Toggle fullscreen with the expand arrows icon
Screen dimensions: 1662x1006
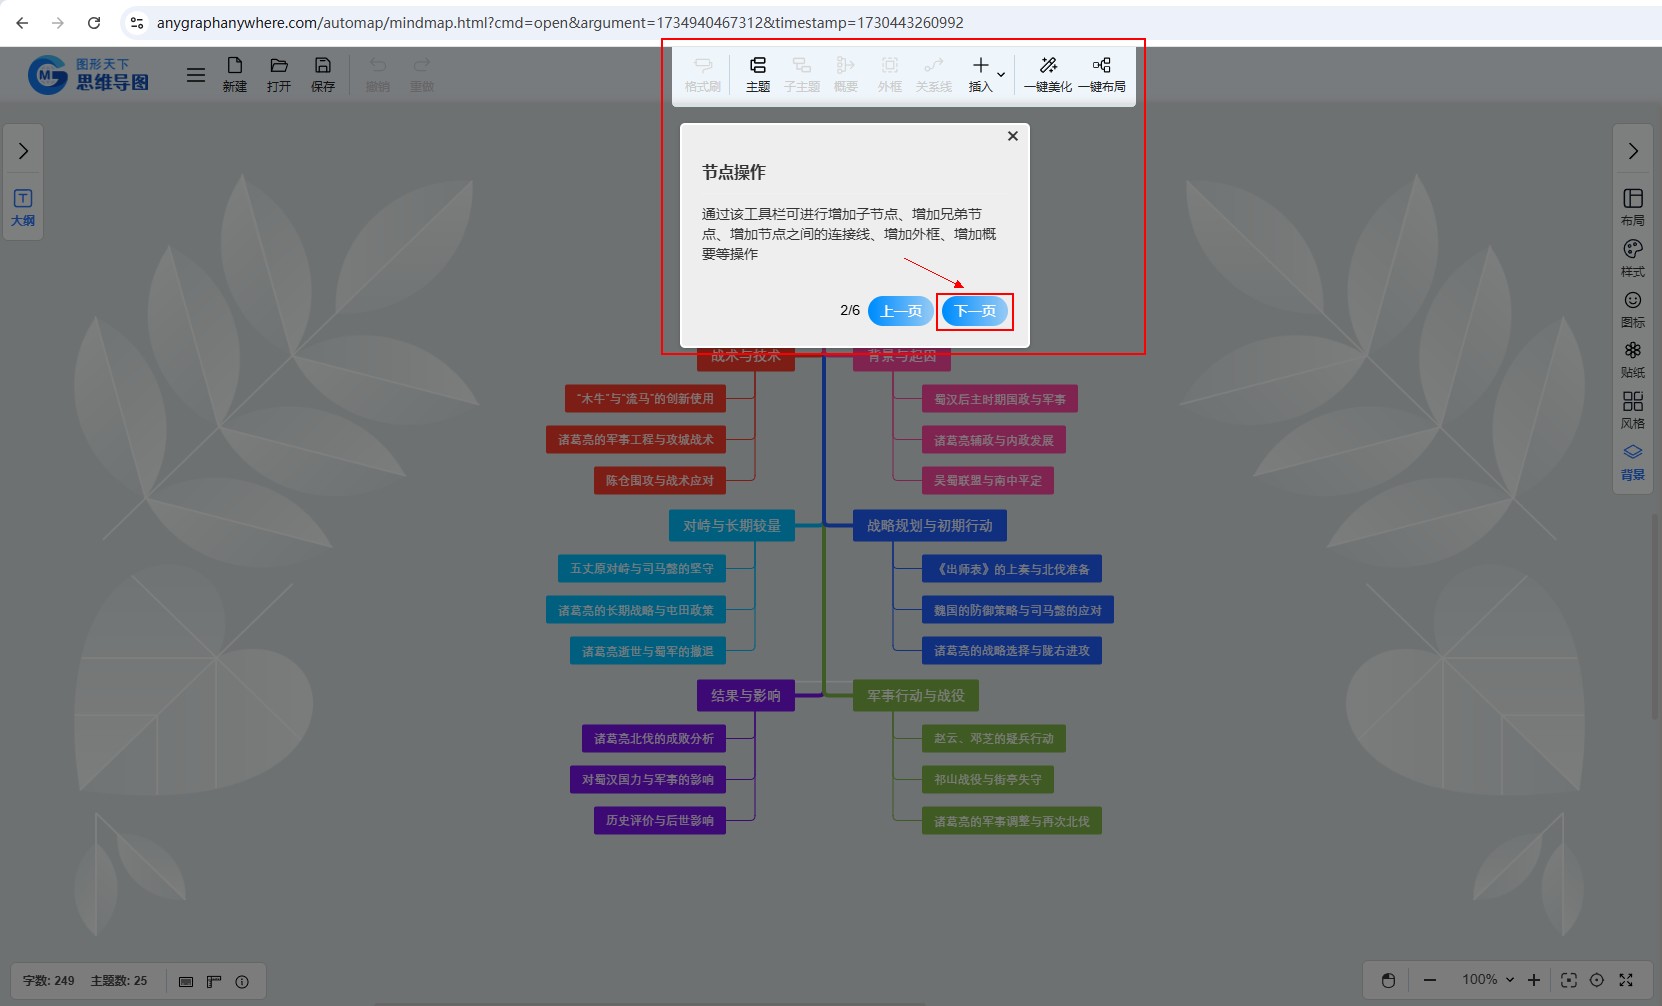pyautogui.click(x=1626, y=980)
